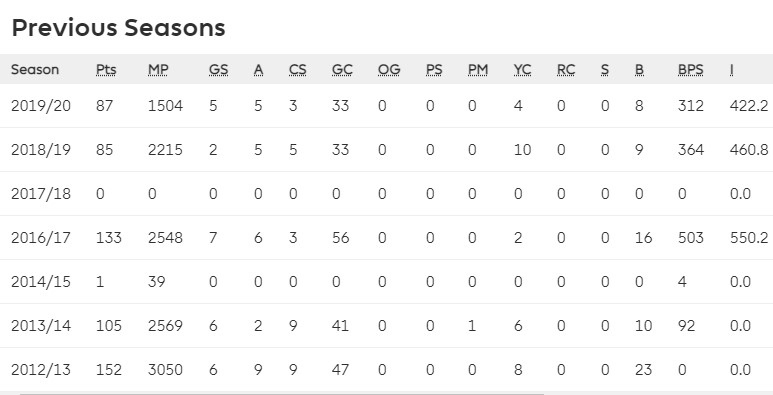The width and height of the screenshot is (773, 395).
Task: Click the horizontal scrollbar below the table
Action: click(281, 394)
